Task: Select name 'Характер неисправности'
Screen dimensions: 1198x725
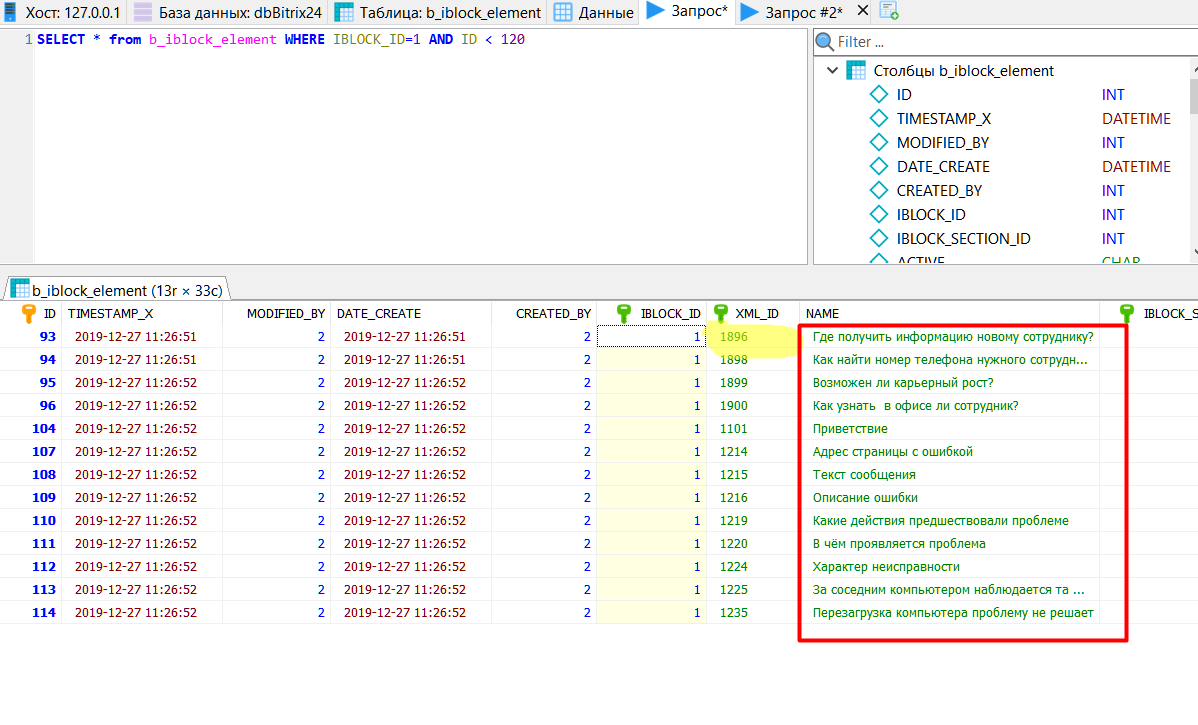Action: click(x=886, y=566)
